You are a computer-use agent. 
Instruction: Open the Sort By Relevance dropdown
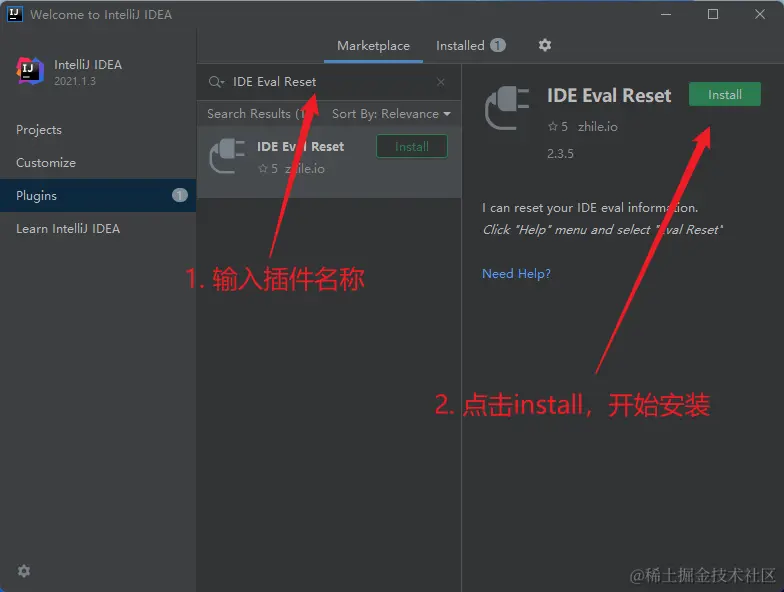(x=391, y=114)
